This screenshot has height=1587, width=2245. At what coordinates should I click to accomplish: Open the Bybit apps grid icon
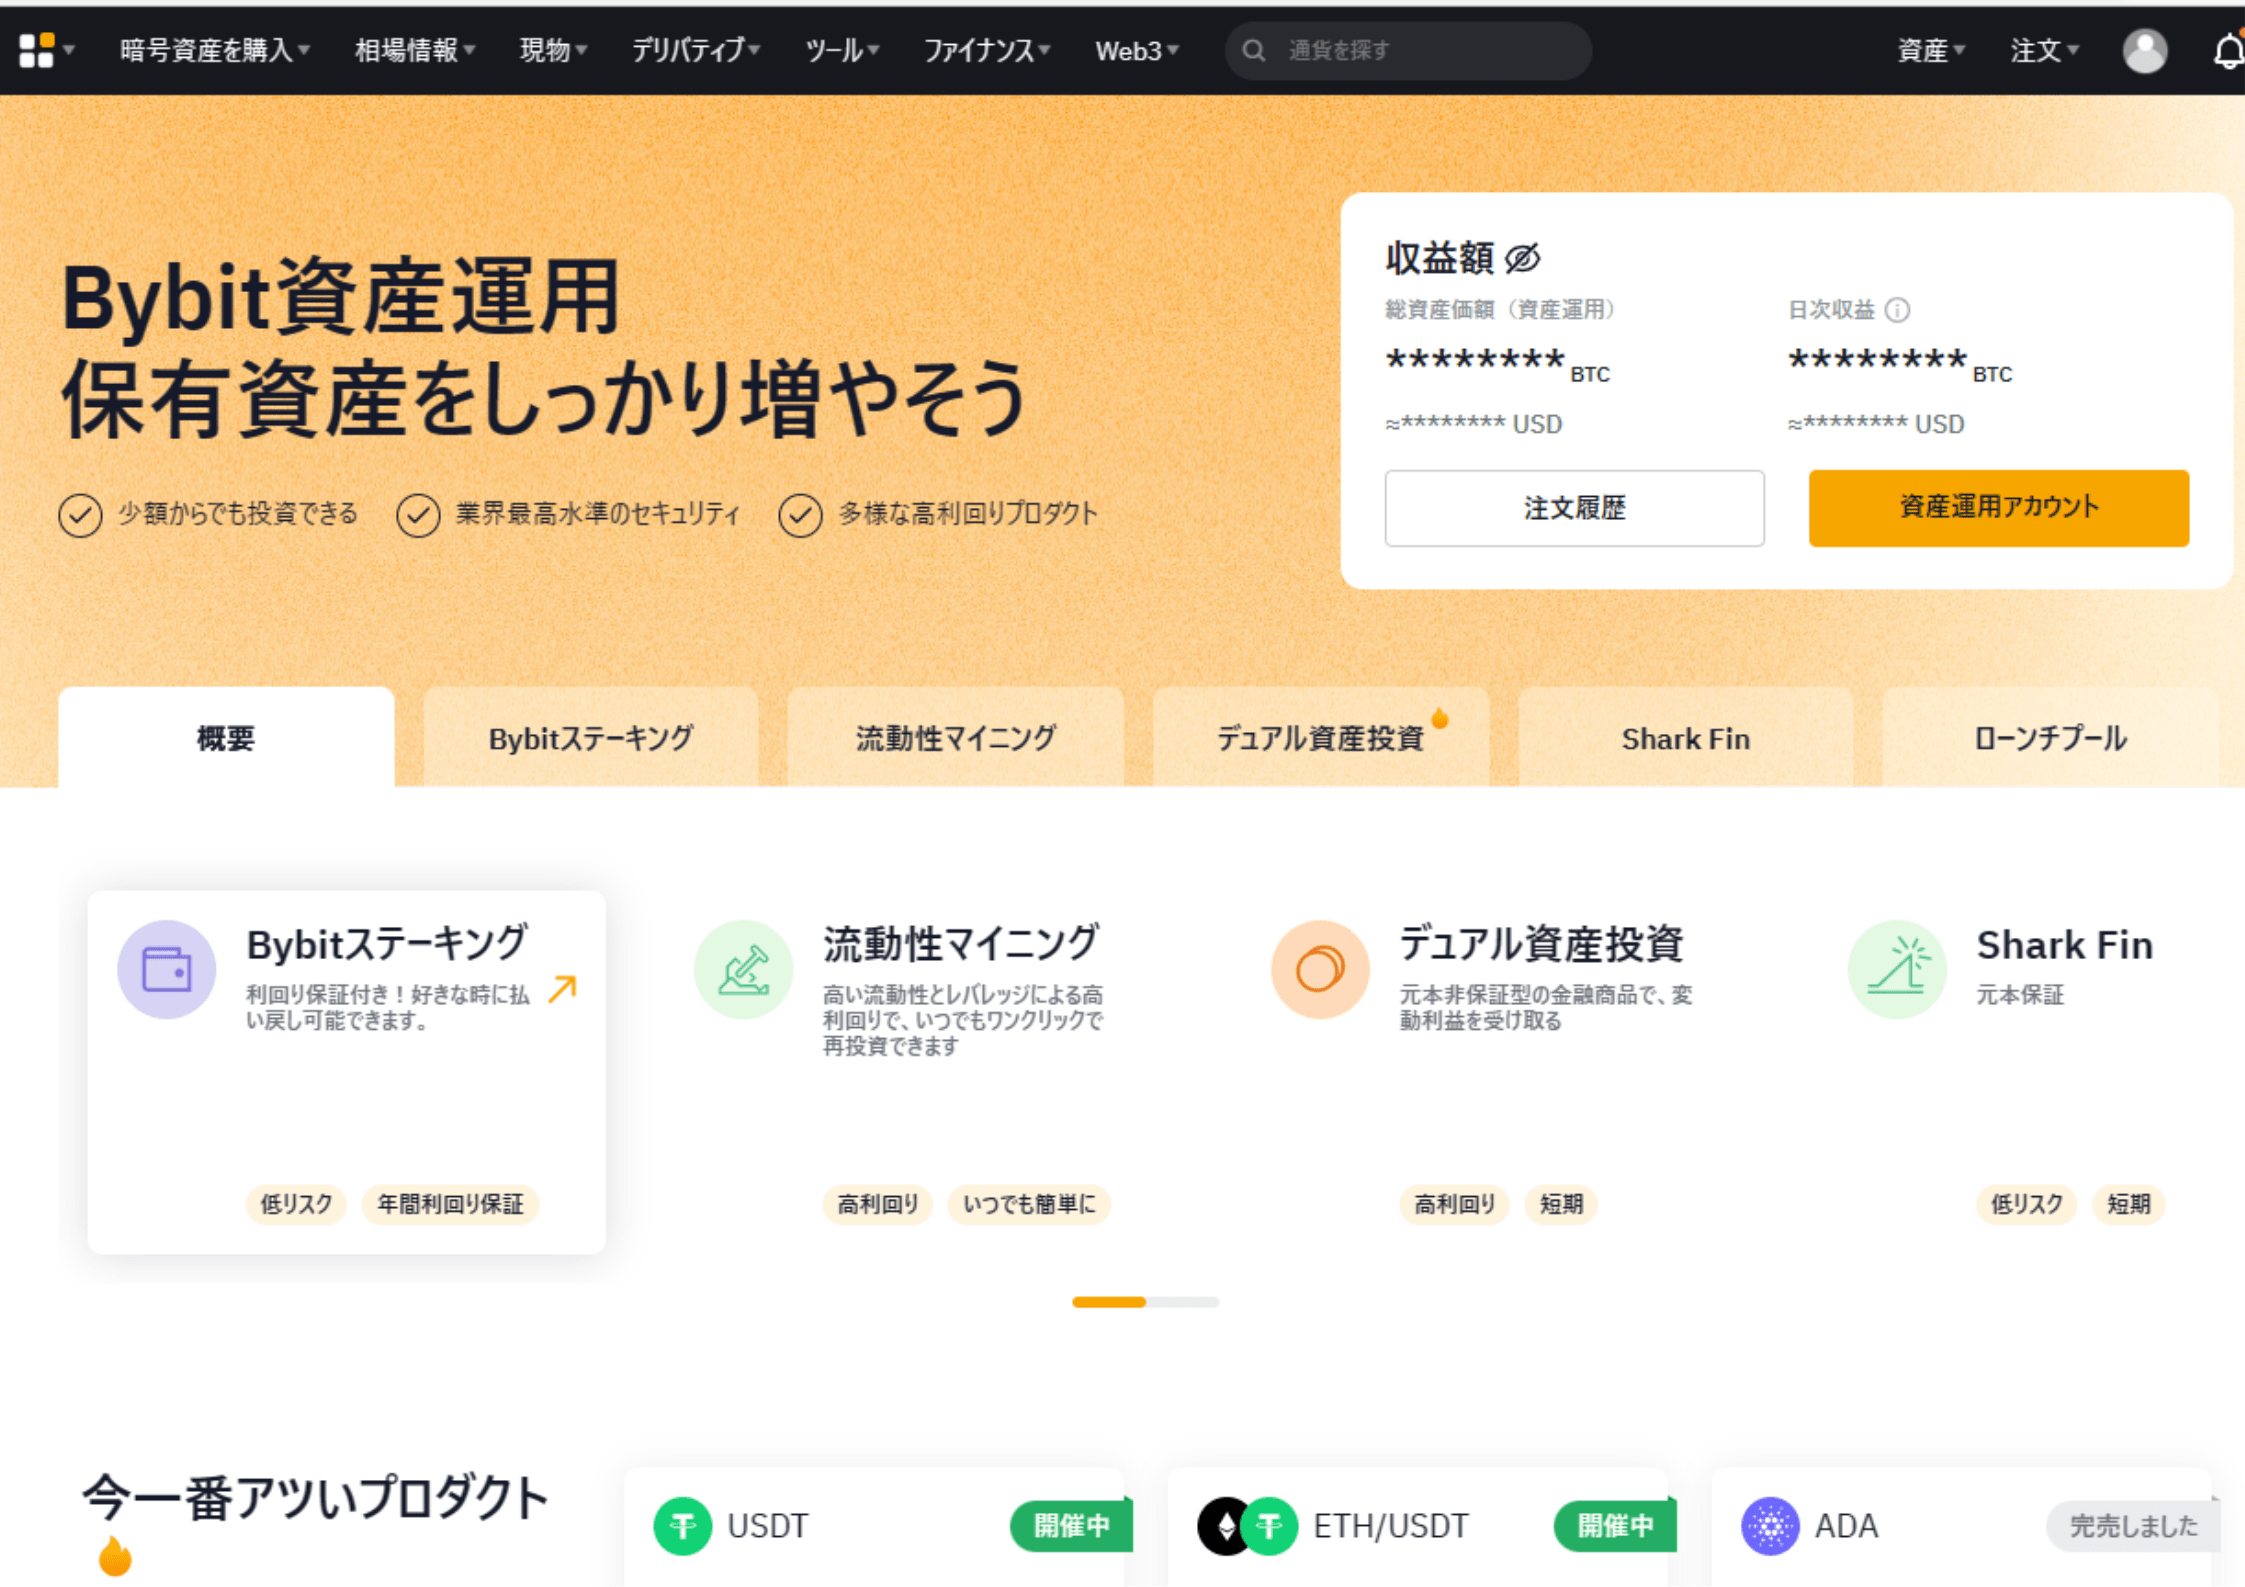36,50
